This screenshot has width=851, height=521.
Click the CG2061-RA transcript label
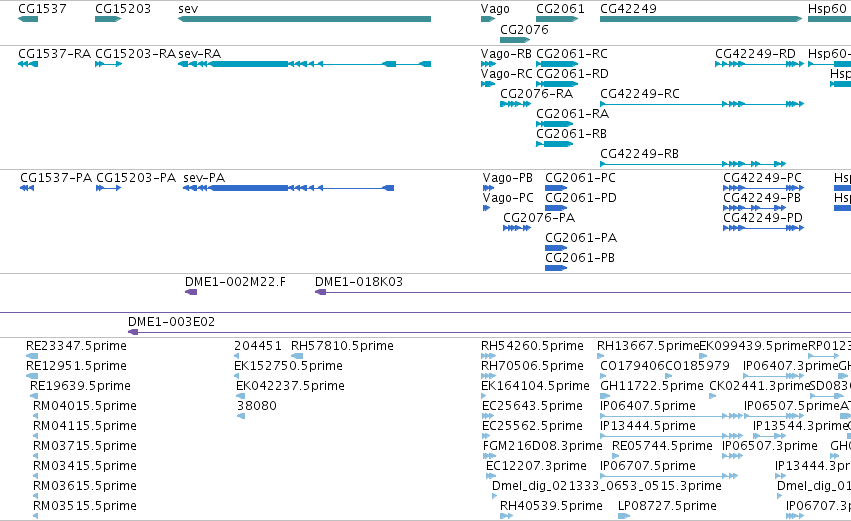[573, 114]
